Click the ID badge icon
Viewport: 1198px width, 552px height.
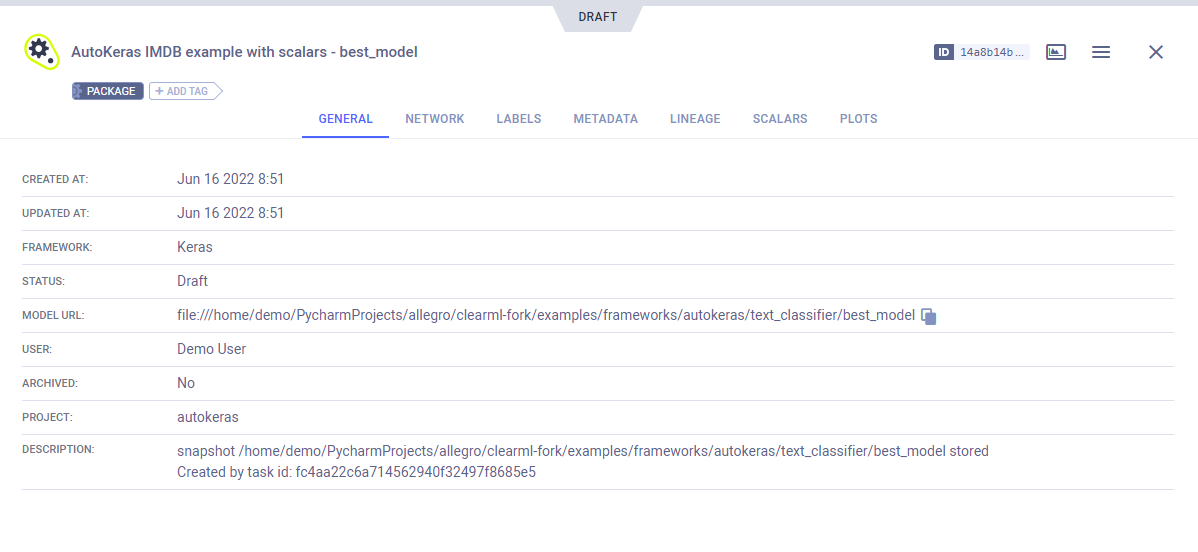[943, 52]
